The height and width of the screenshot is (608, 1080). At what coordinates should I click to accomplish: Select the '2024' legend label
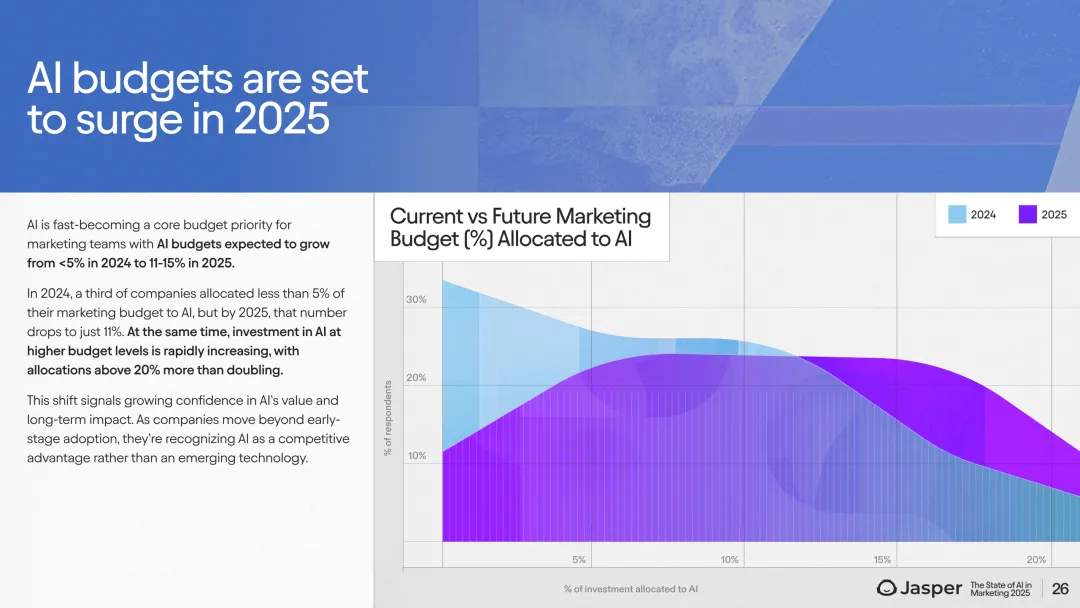click(983, 215)
